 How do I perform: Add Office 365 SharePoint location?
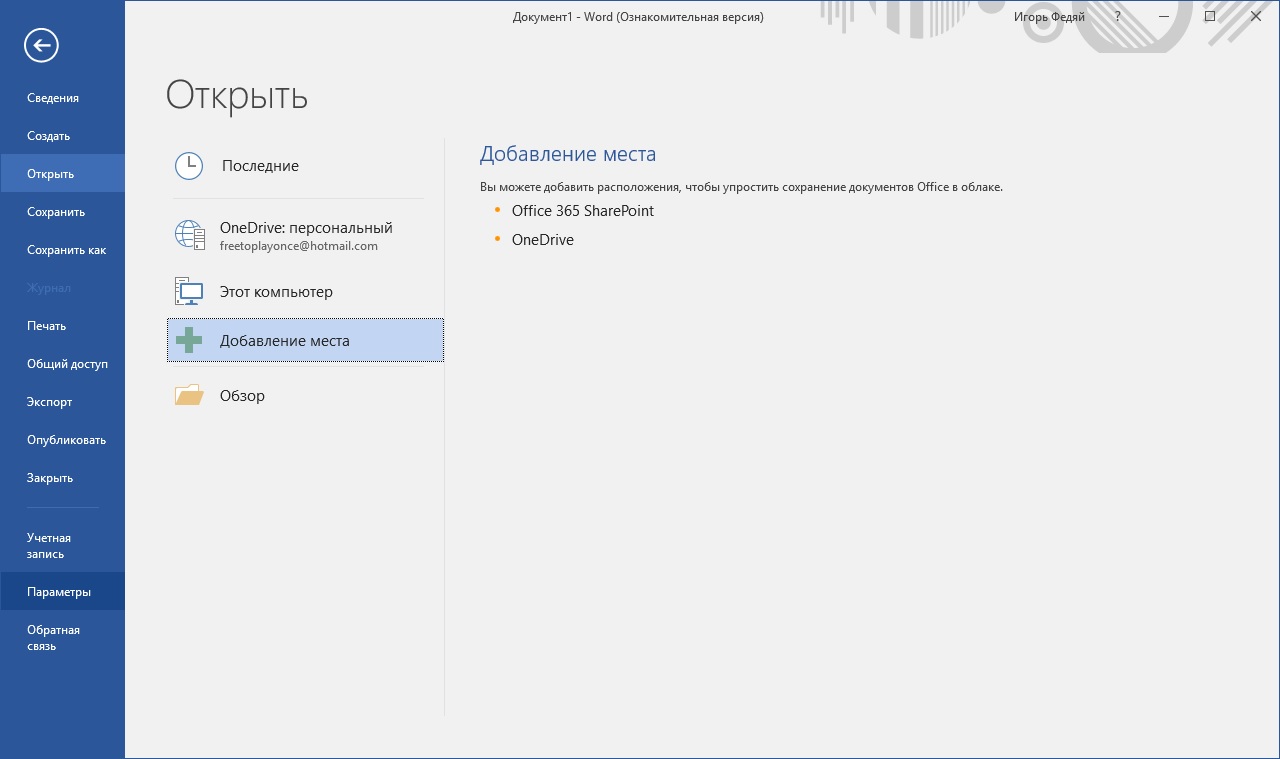pyautogui.click(x=582, y=211)
